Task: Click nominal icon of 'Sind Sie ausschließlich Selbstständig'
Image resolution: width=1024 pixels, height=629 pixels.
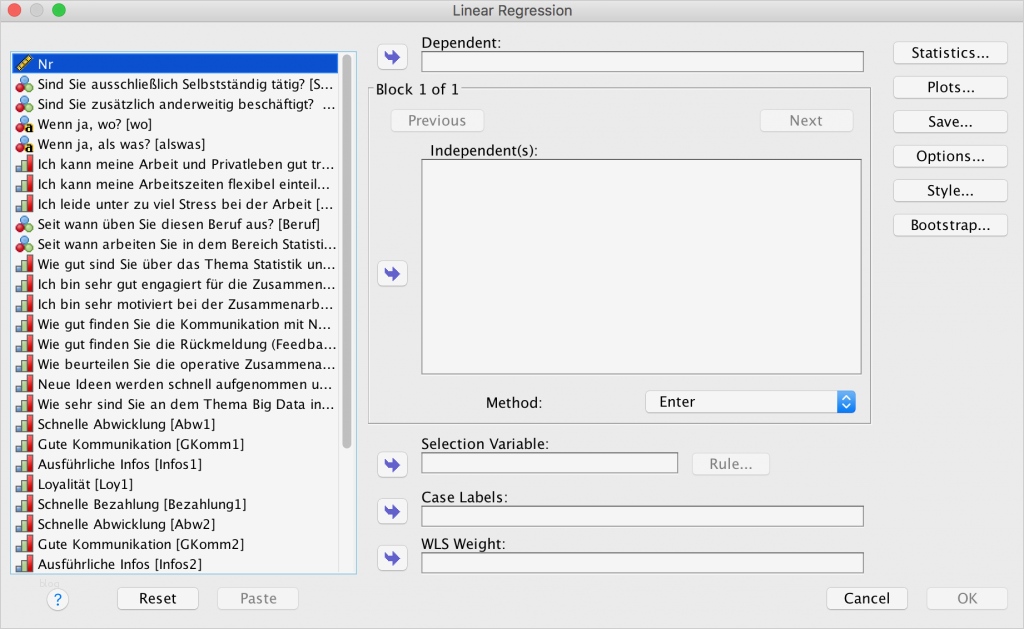Action: coord(24,84)
